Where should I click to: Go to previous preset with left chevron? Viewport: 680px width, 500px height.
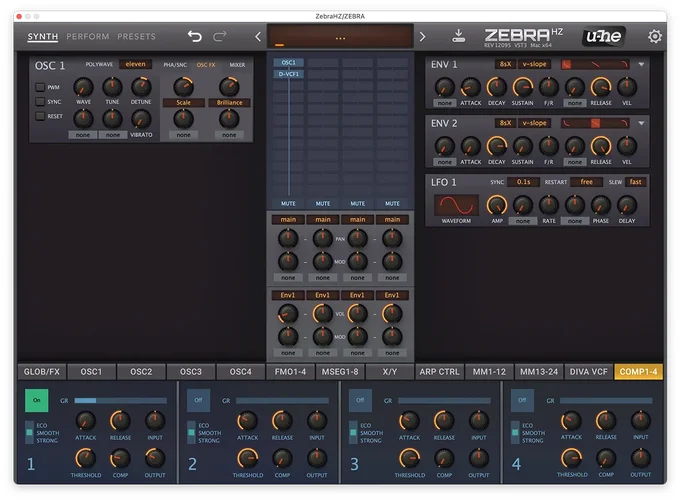coord(258,37)
